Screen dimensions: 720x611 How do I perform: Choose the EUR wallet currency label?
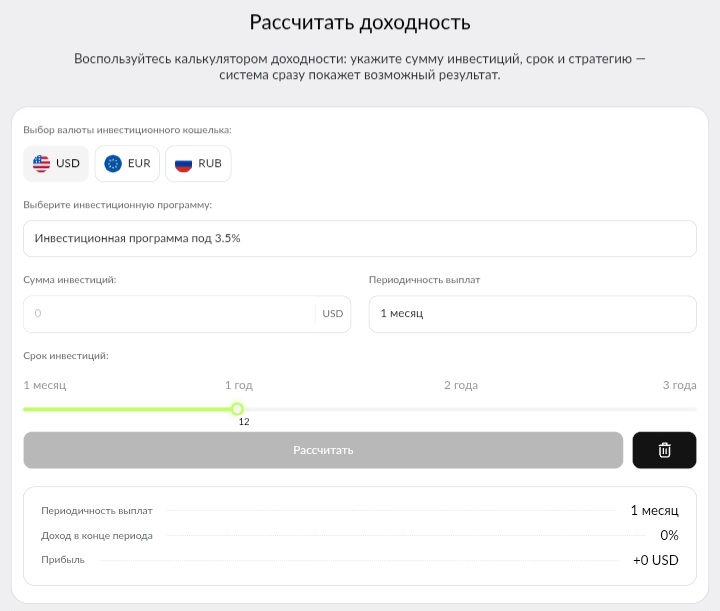(139, 164)
